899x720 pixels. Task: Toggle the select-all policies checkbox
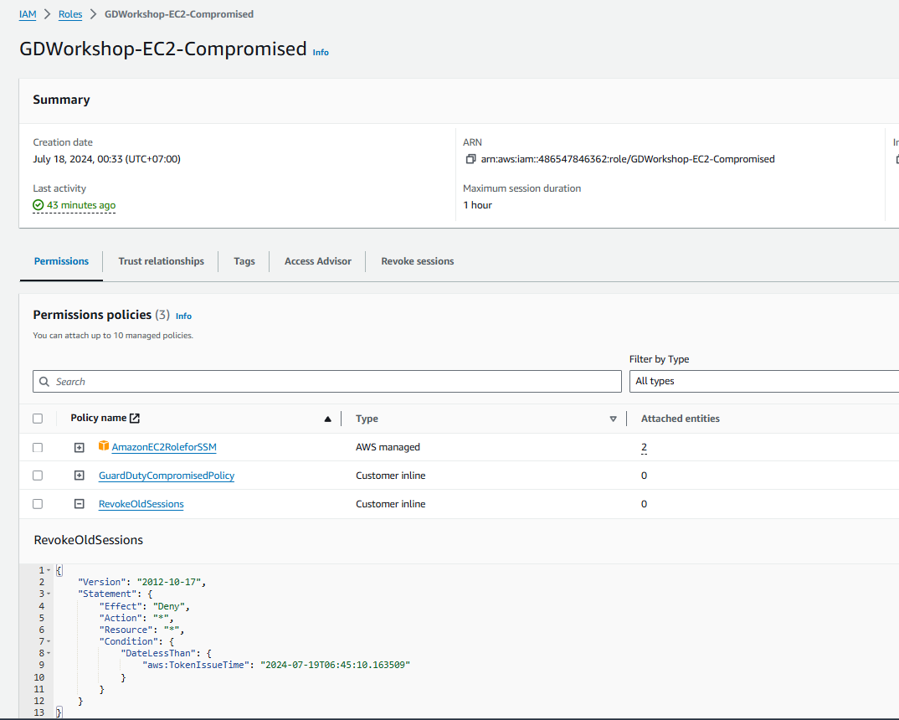[38, 418]
